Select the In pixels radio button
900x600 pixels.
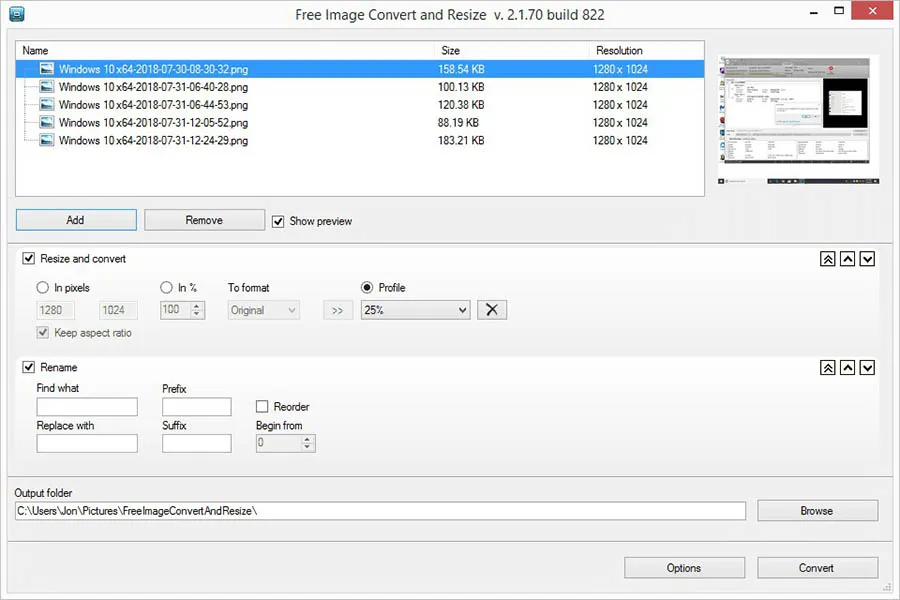41,288
